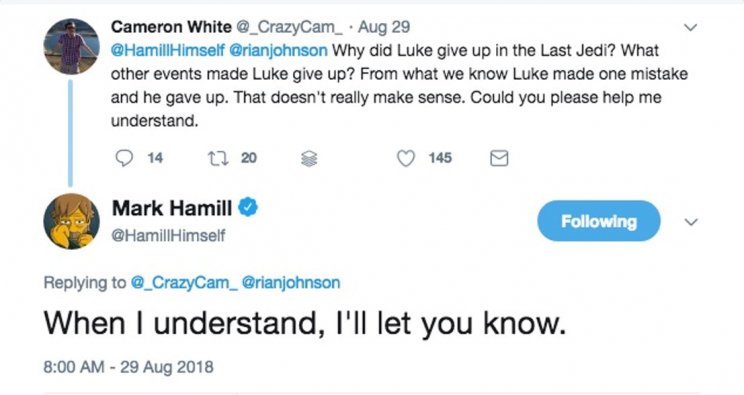Open @_CrazyCam_ link in Replying to
The image size is (744, 395).
(184, 282)
